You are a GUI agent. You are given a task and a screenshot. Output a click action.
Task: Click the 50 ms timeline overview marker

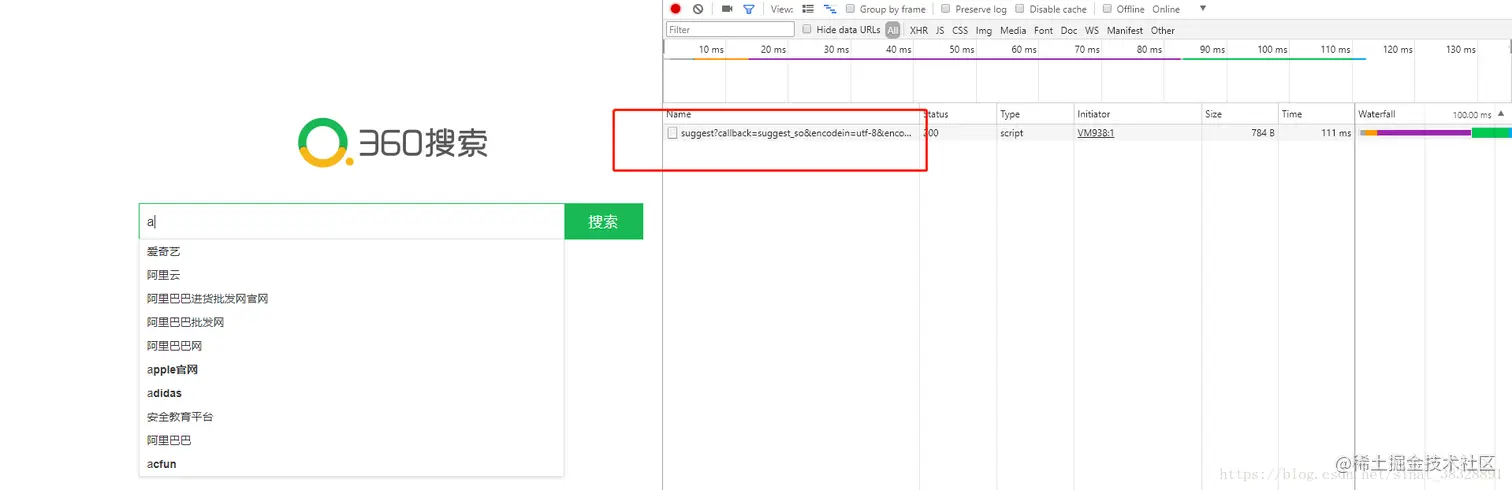961,49
